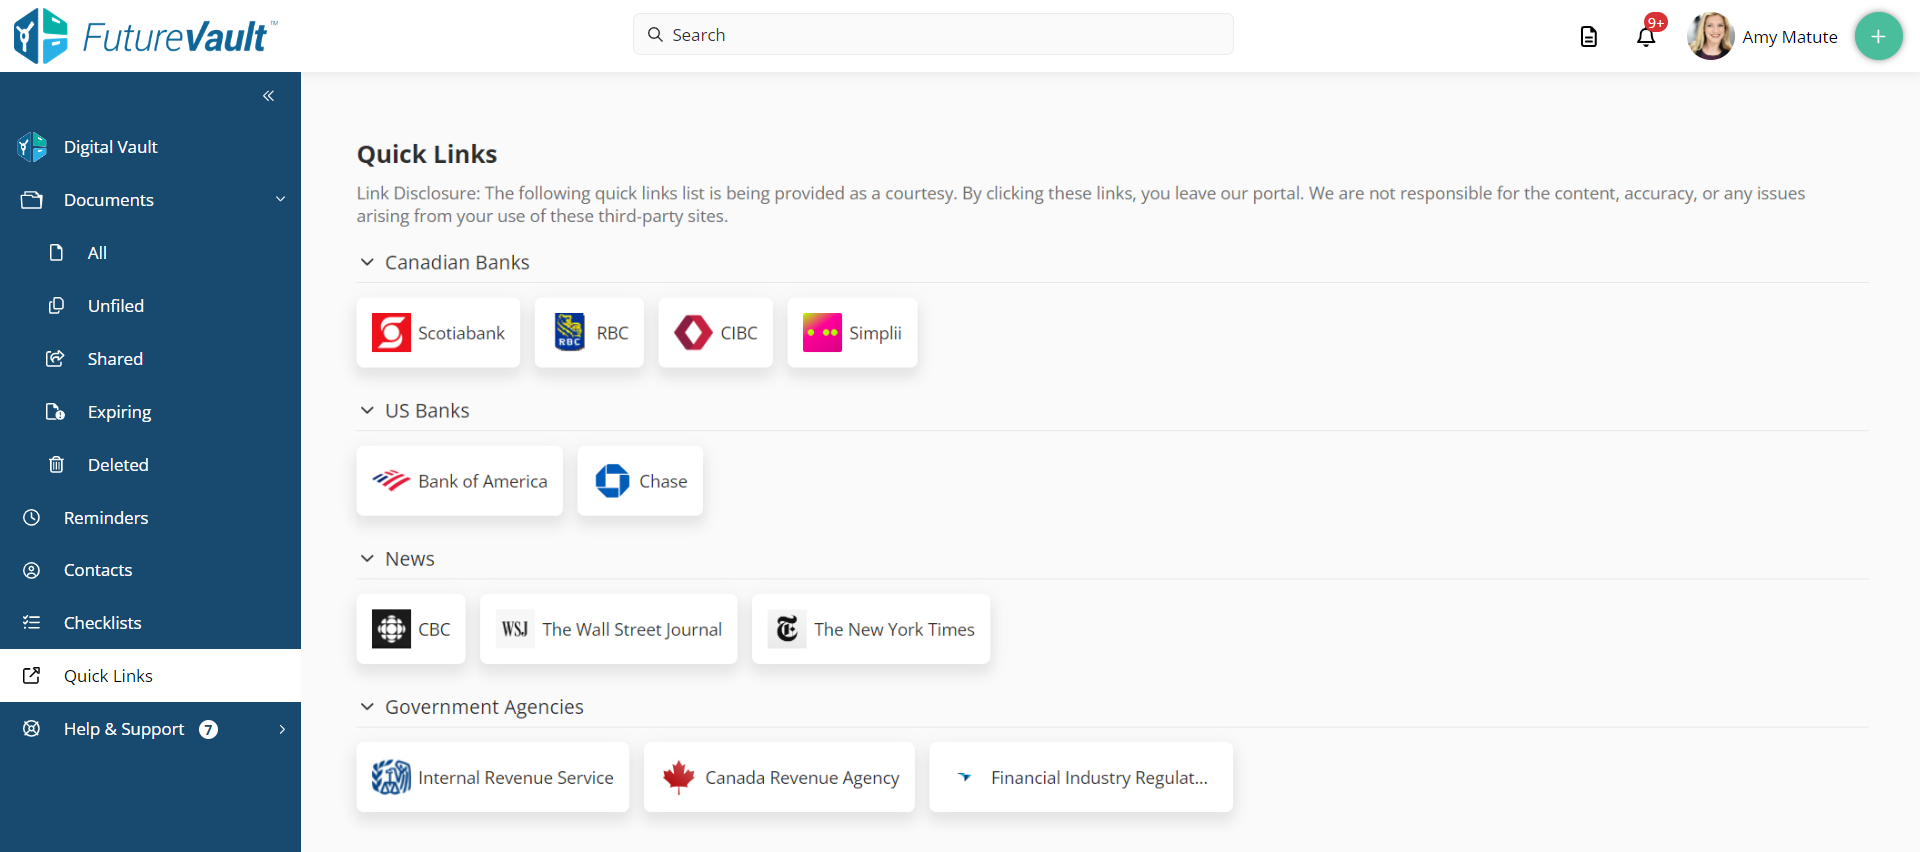Open Shared documents
This screenshot has width=1920, height=852.
(150, 359)
